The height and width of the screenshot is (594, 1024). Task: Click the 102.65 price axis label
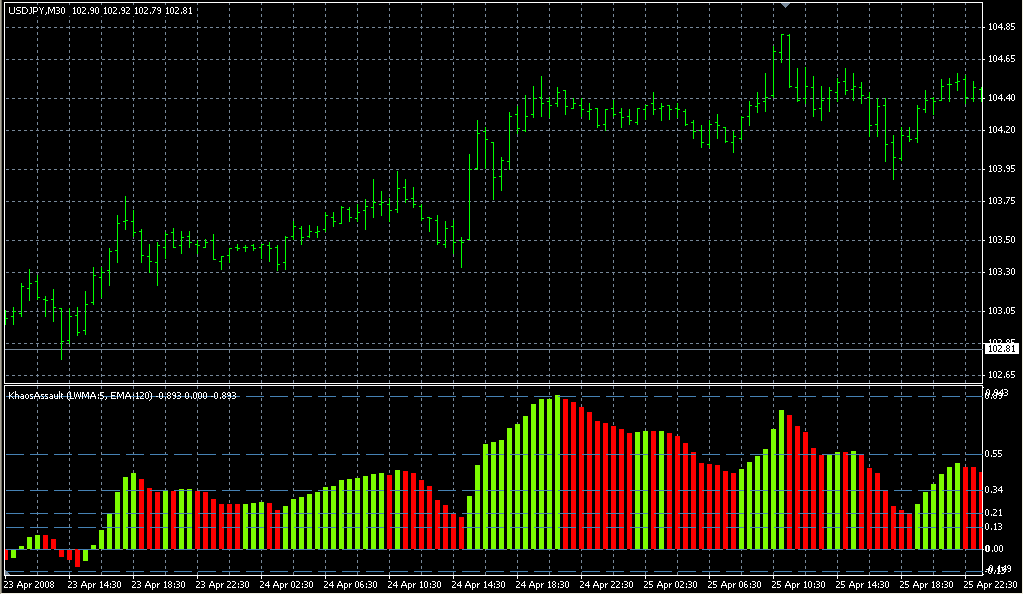click(x=1002, y=374)
